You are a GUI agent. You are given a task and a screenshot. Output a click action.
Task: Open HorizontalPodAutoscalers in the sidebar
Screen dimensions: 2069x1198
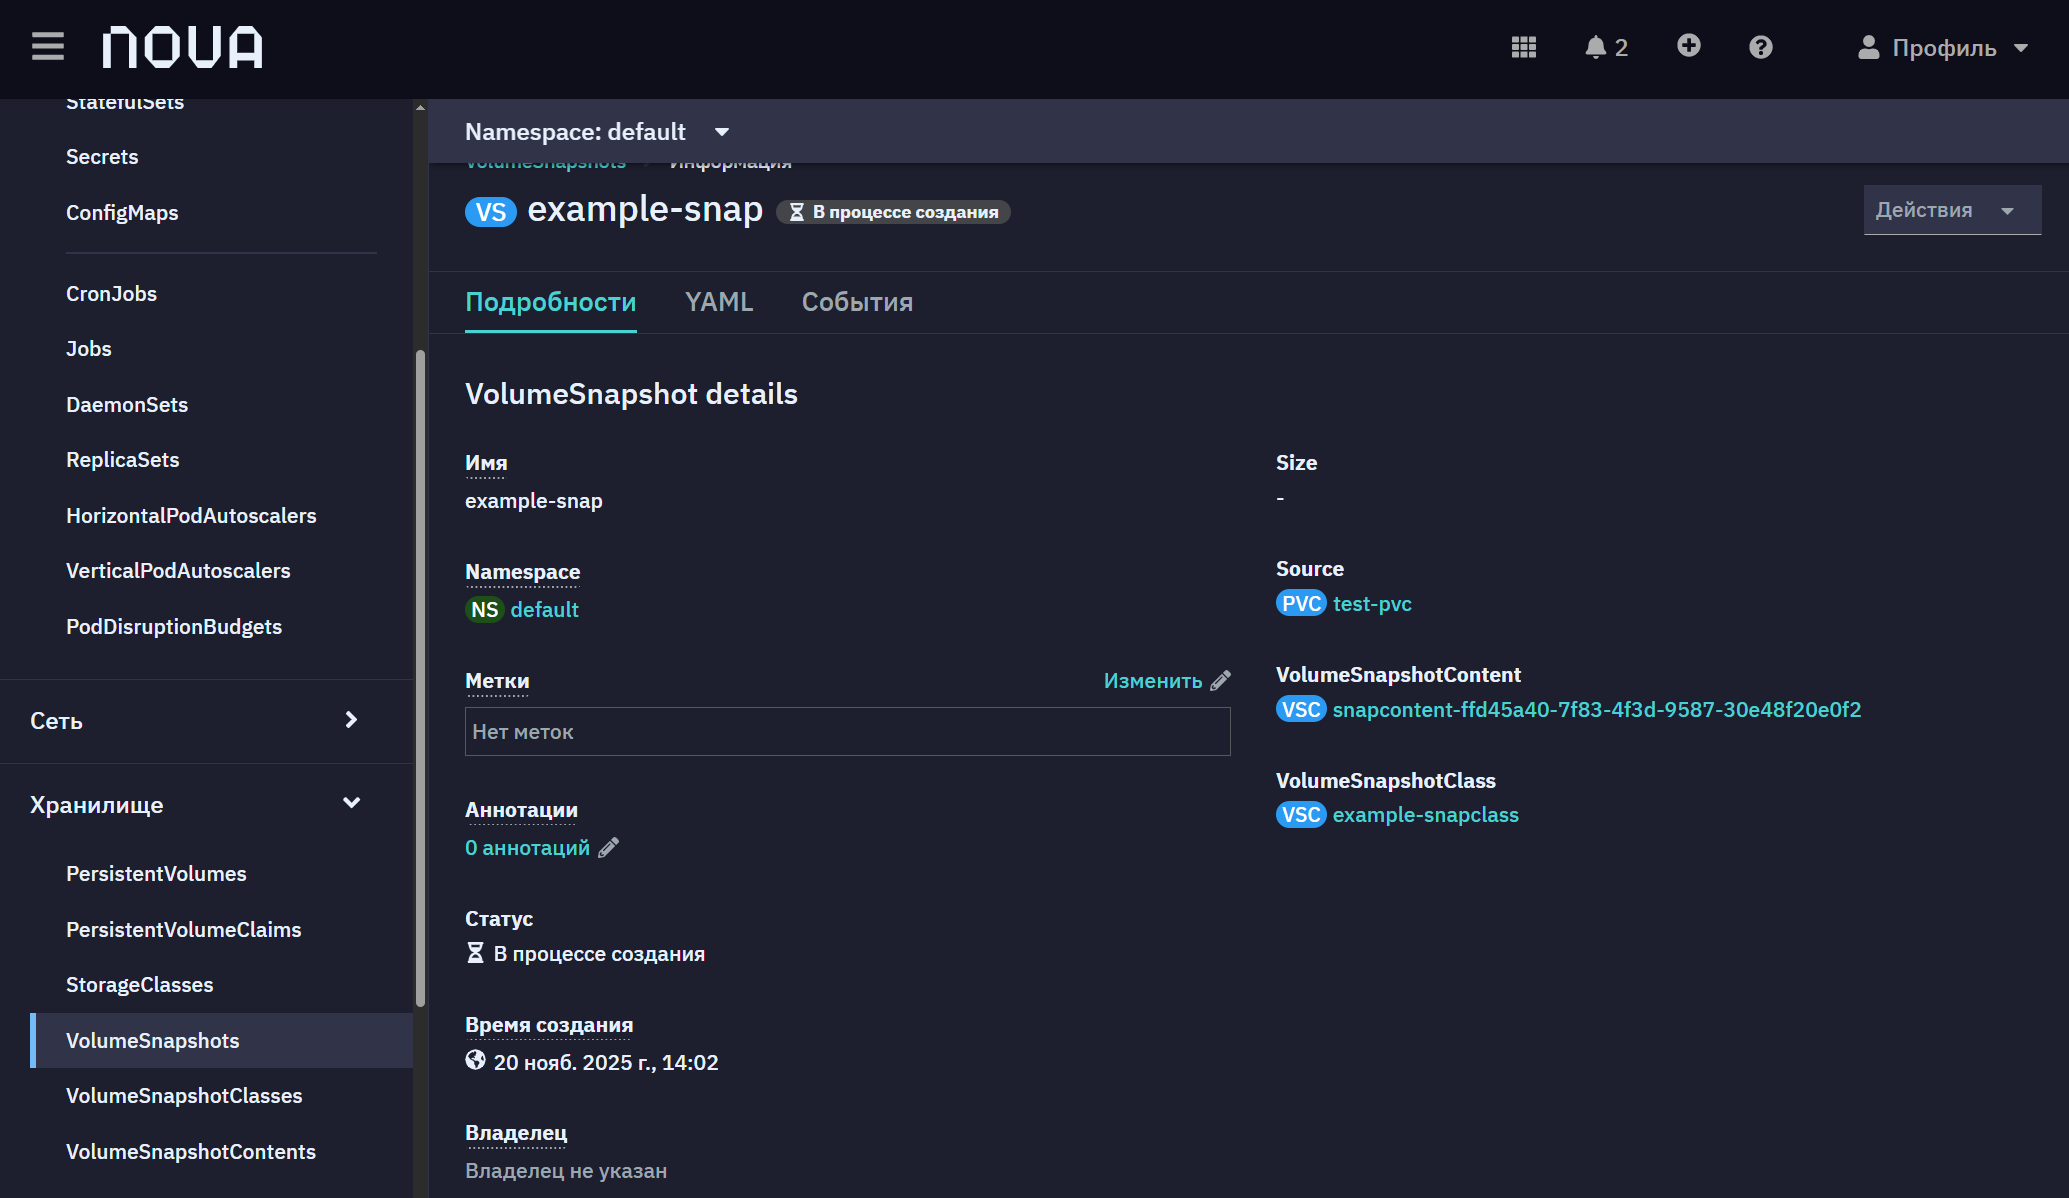[191, 516]
